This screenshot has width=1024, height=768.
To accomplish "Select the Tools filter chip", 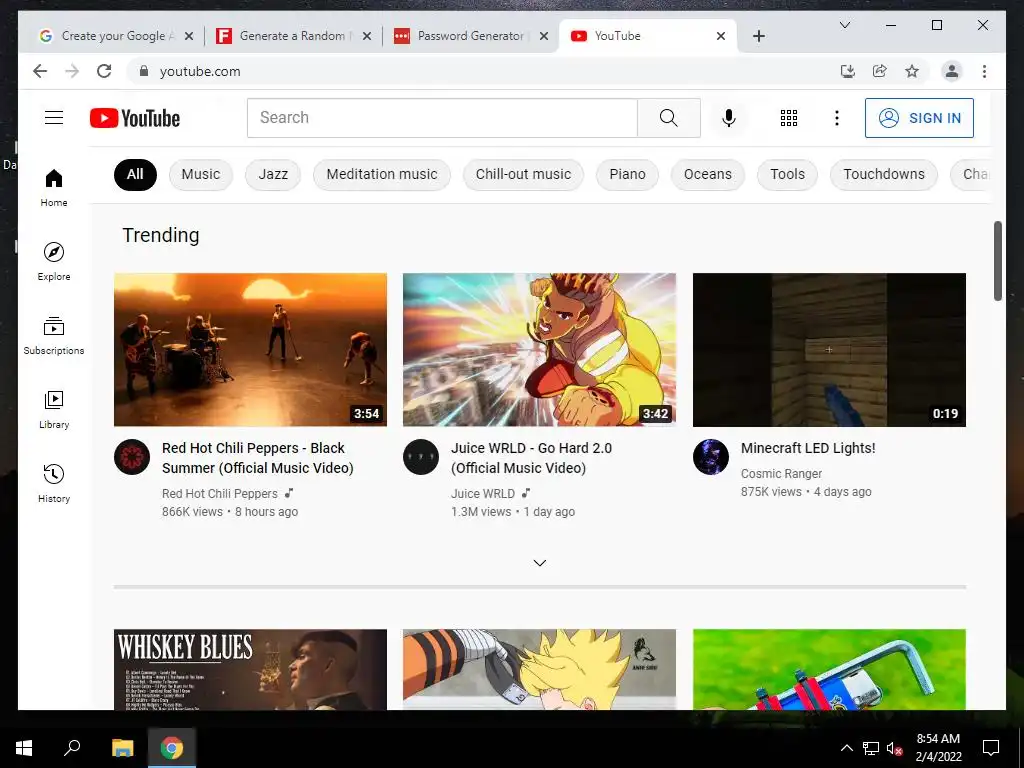I will tap(787, 174).
